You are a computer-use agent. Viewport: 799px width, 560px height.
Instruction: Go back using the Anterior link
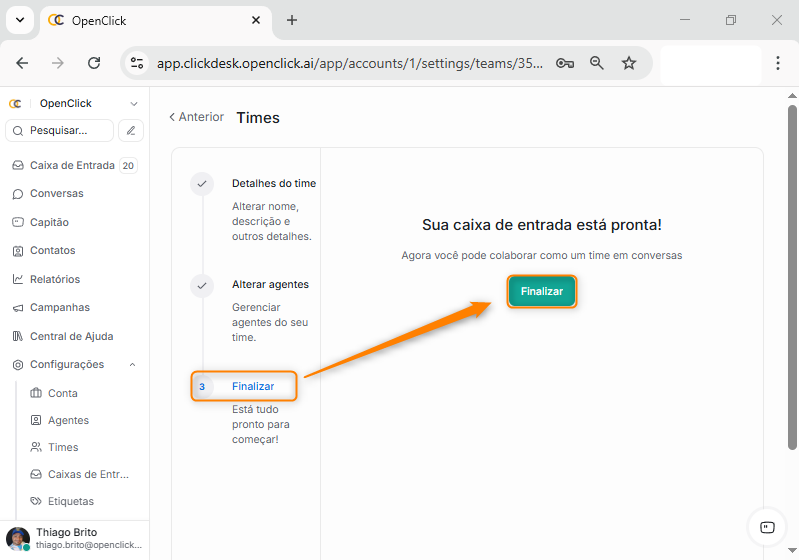[x=196, y=117]
